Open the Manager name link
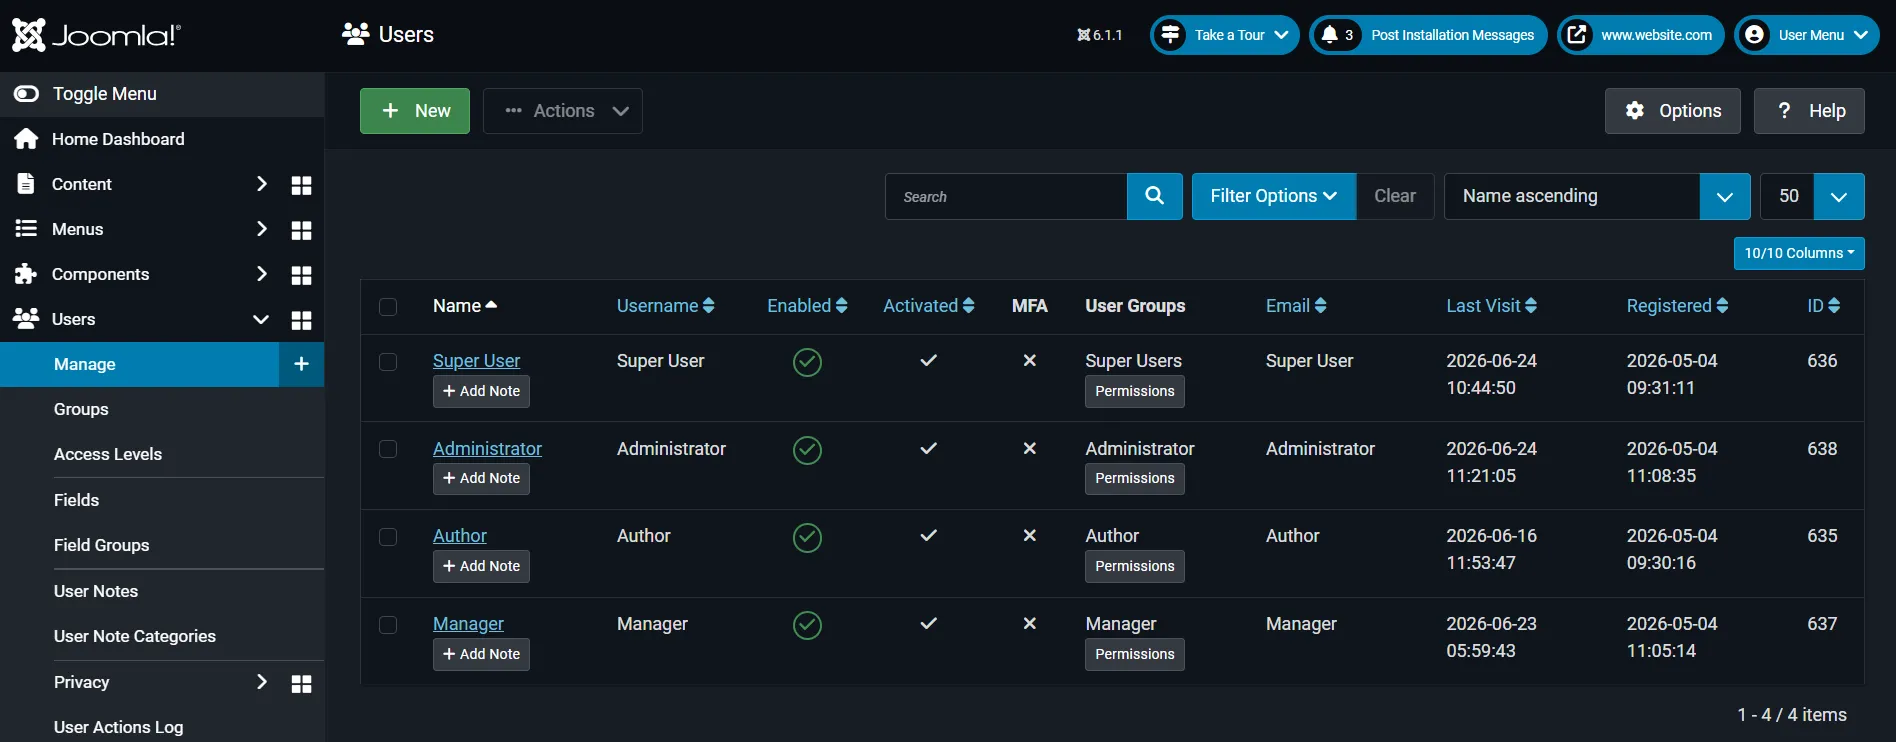Screen dimensions: 1896x742 point(468,624)
